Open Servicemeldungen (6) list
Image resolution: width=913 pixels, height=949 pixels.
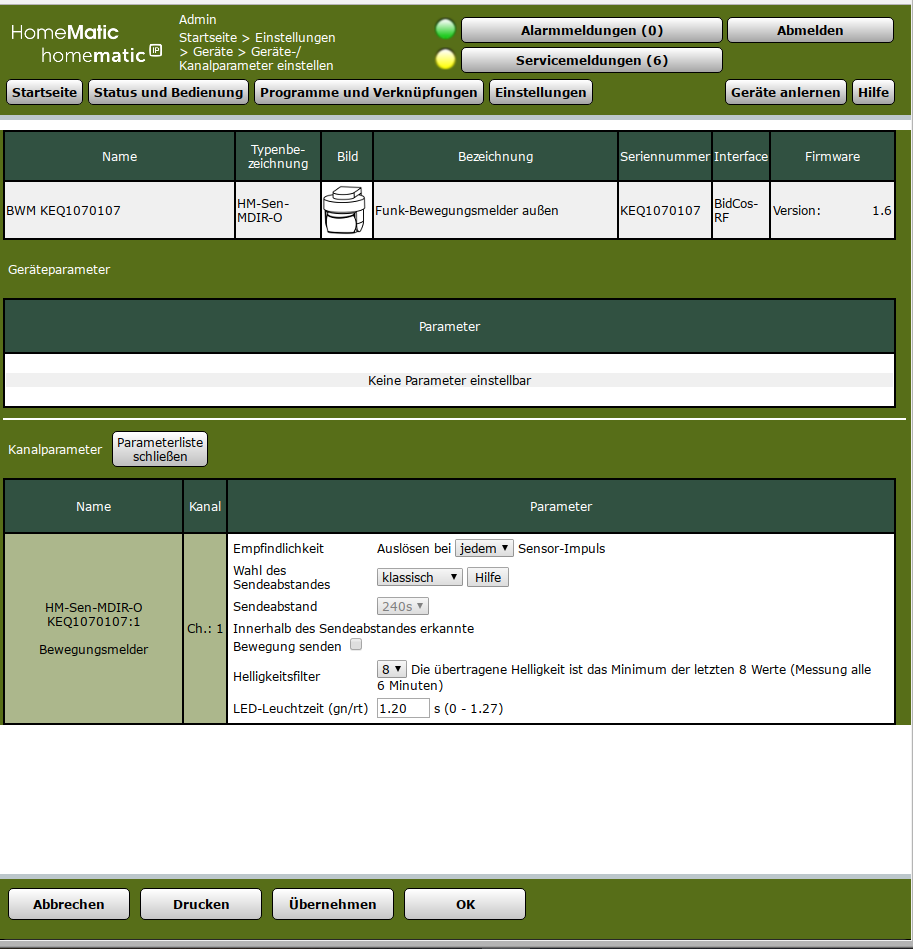(592, 61)
